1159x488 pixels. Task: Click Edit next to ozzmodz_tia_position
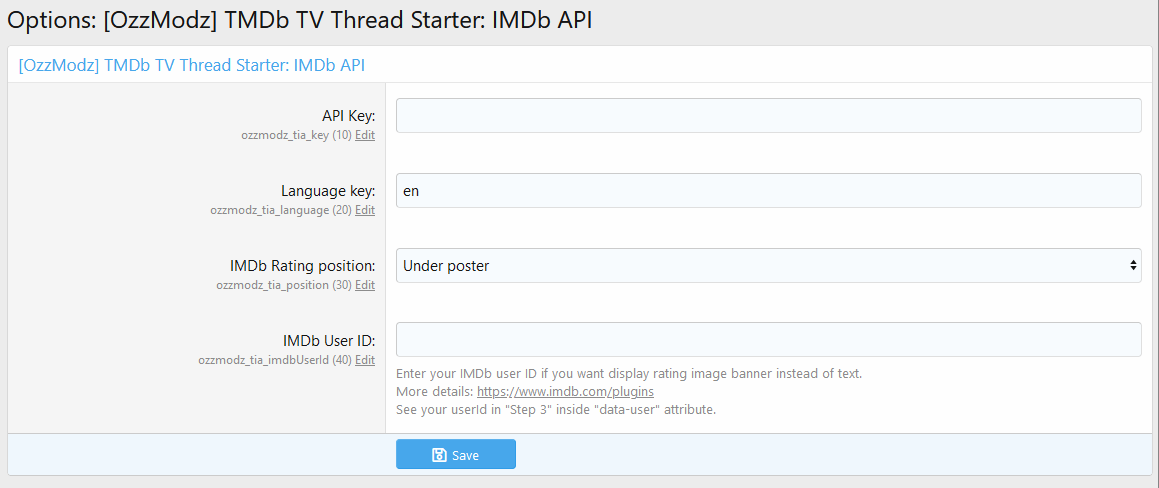(365, 285)
